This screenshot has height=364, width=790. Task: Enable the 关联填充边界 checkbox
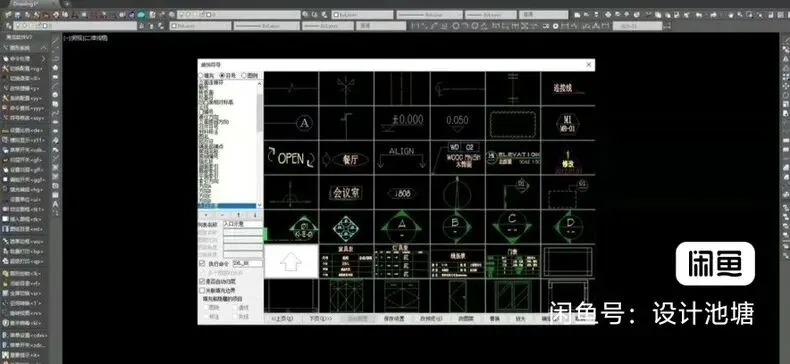[203, 290]
